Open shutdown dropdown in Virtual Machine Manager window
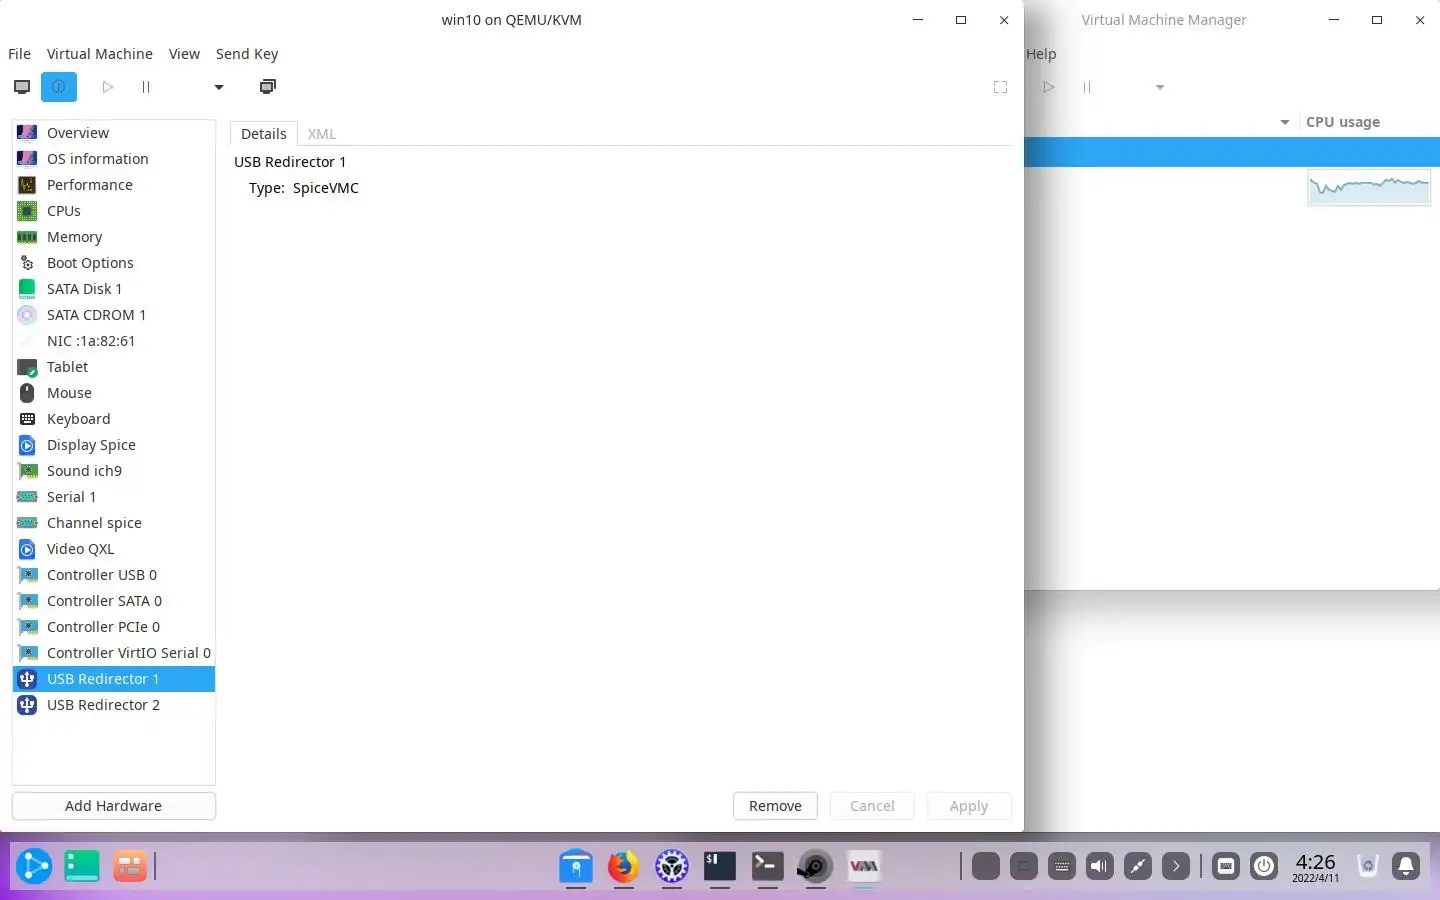Viewport: 1440px width, 900px height. coord(1160,87)
